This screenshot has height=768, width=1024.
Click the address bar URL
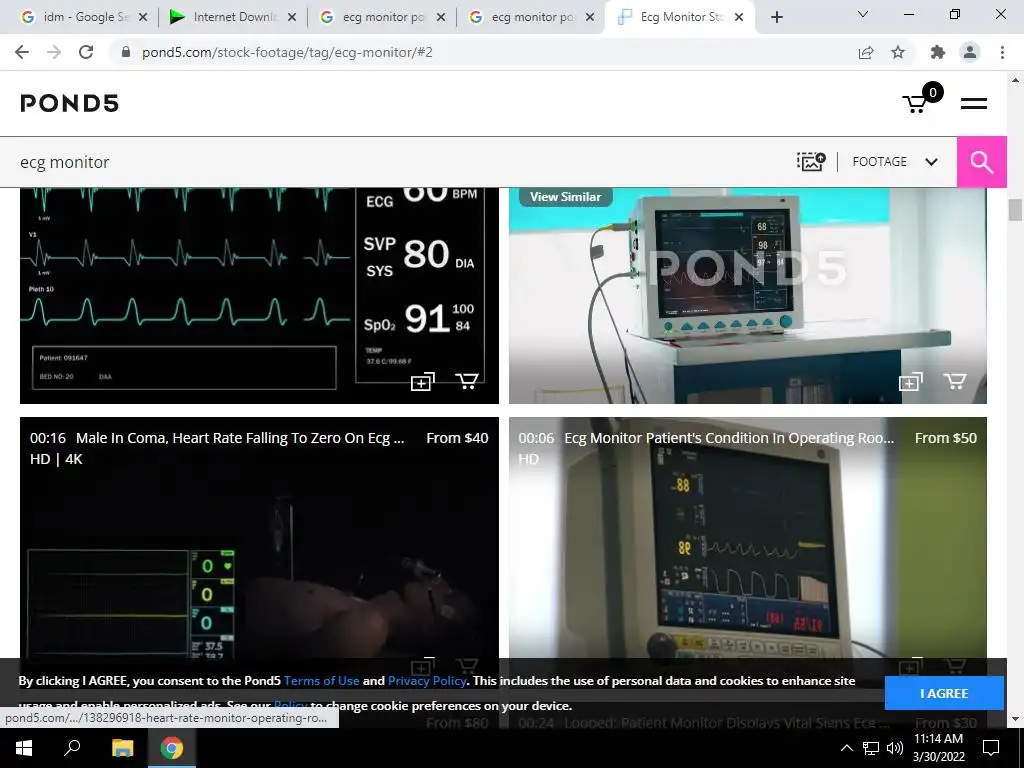tap(287, 52)
